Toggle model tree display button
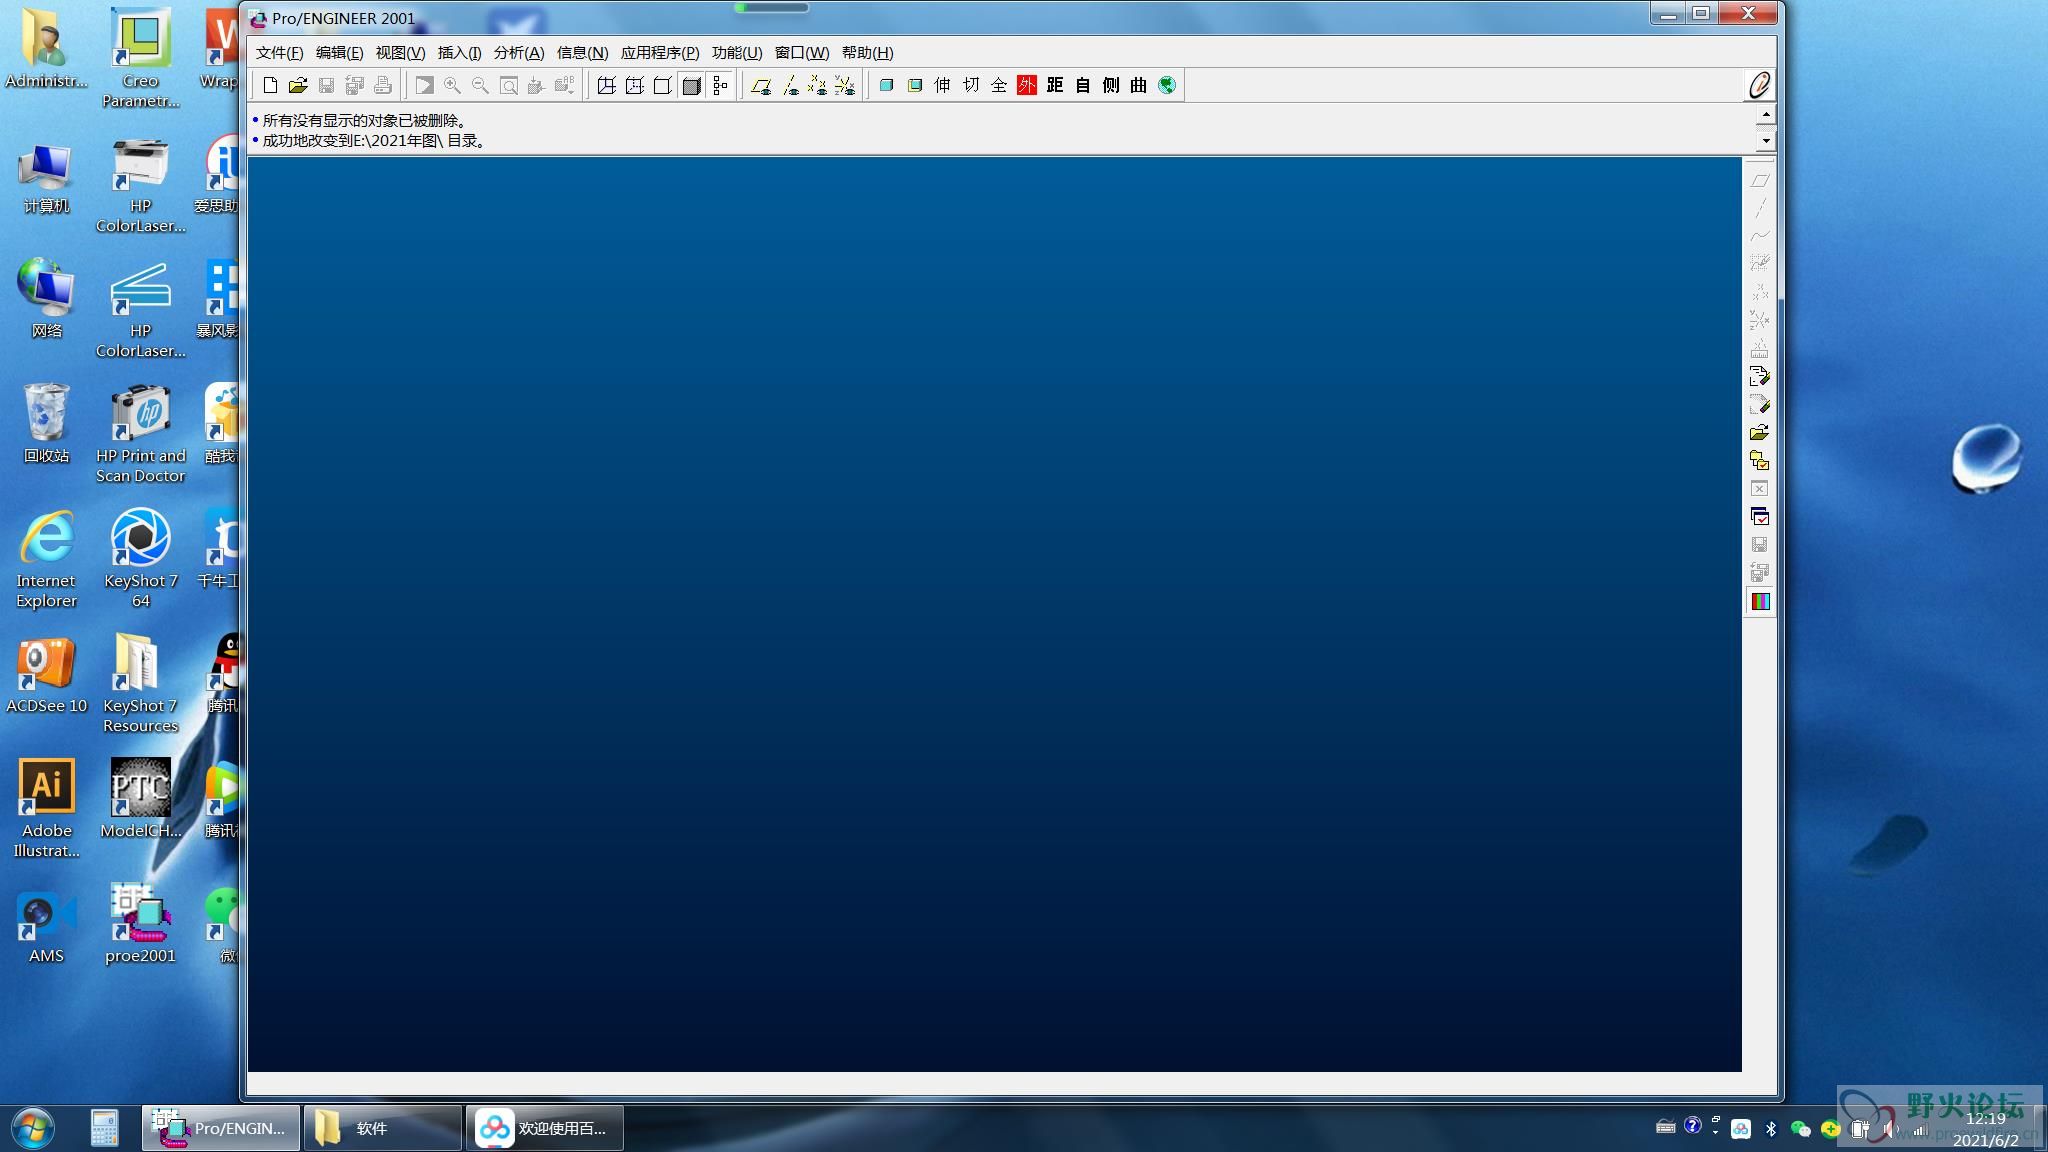2048x1152 pixels. click(720, 86)
